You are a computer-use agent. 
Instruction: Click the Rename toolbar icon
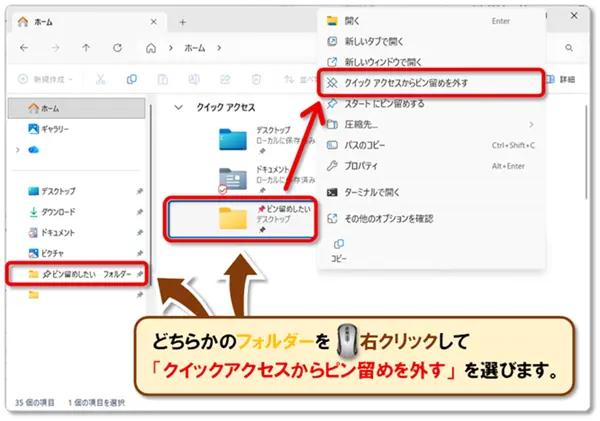(x=194, y=79)
